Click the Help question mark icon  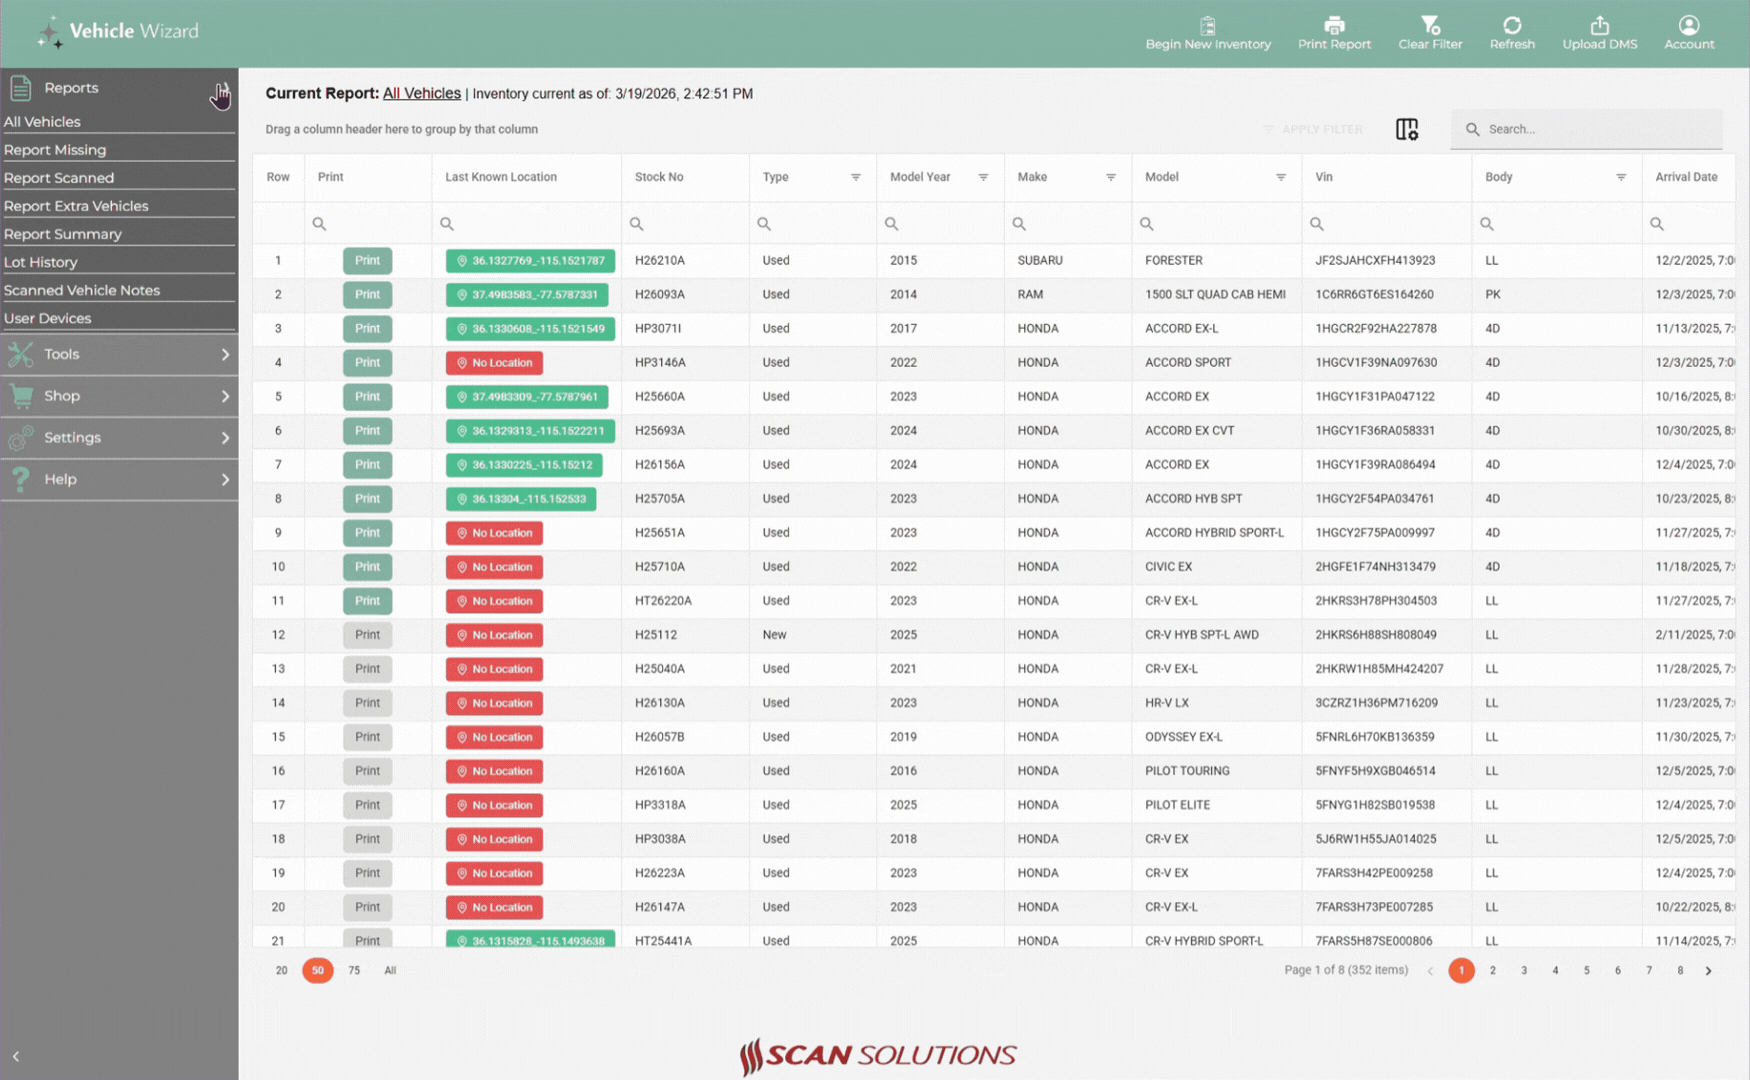tap(21, 479)
